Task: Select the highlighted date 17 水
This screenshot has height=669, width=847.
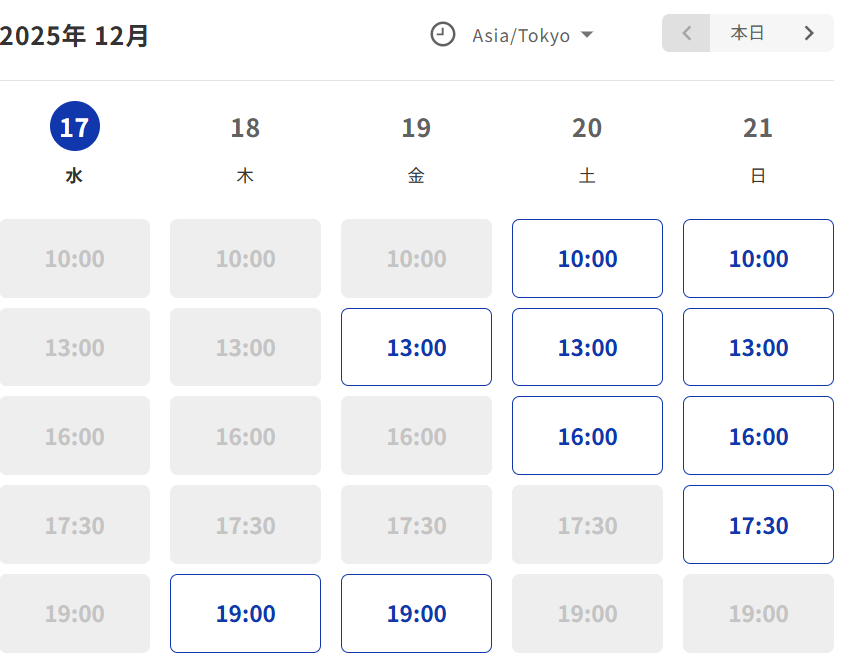Action: tap(75, 128)
